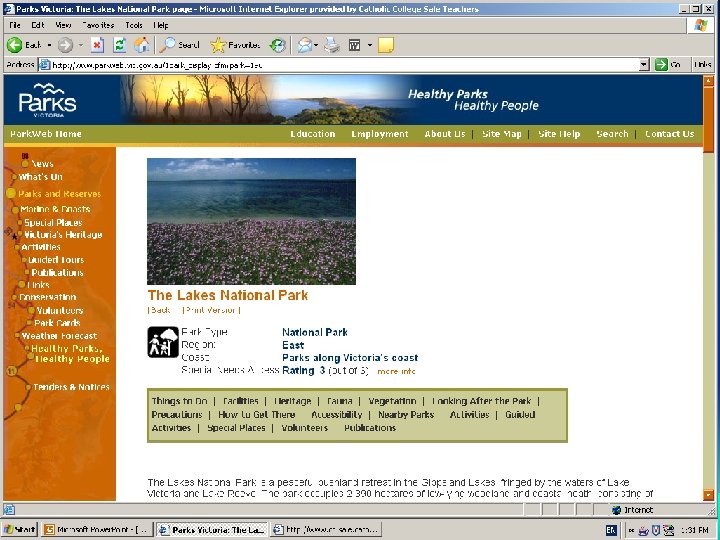Image resolution: width=720 pixels, height=540 pixels.
Task: Click the more info link beside Rating
Action: click(x=396, y=371)
